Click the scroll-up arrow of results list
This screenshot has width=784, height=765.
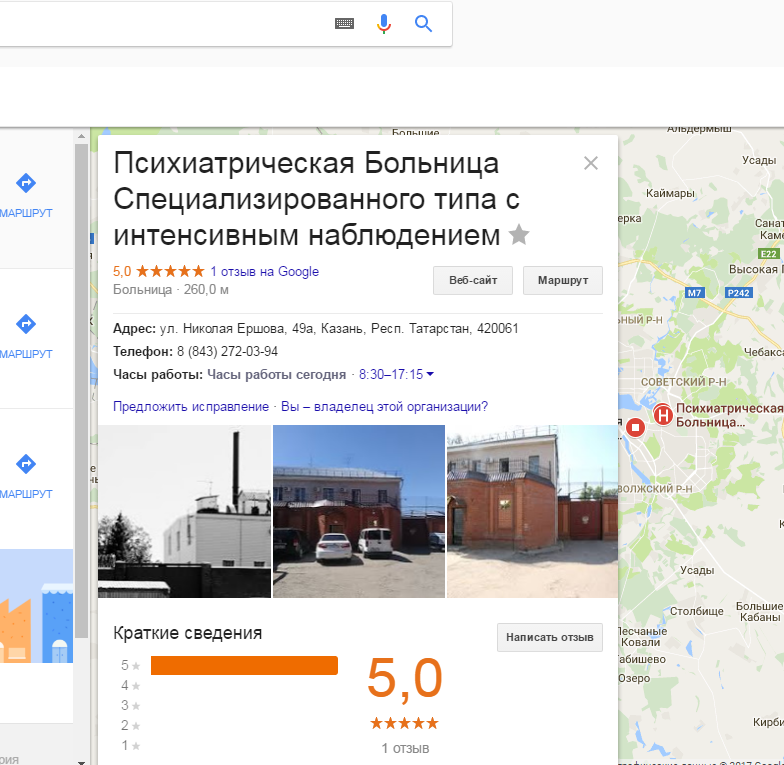tap(82, 136)
